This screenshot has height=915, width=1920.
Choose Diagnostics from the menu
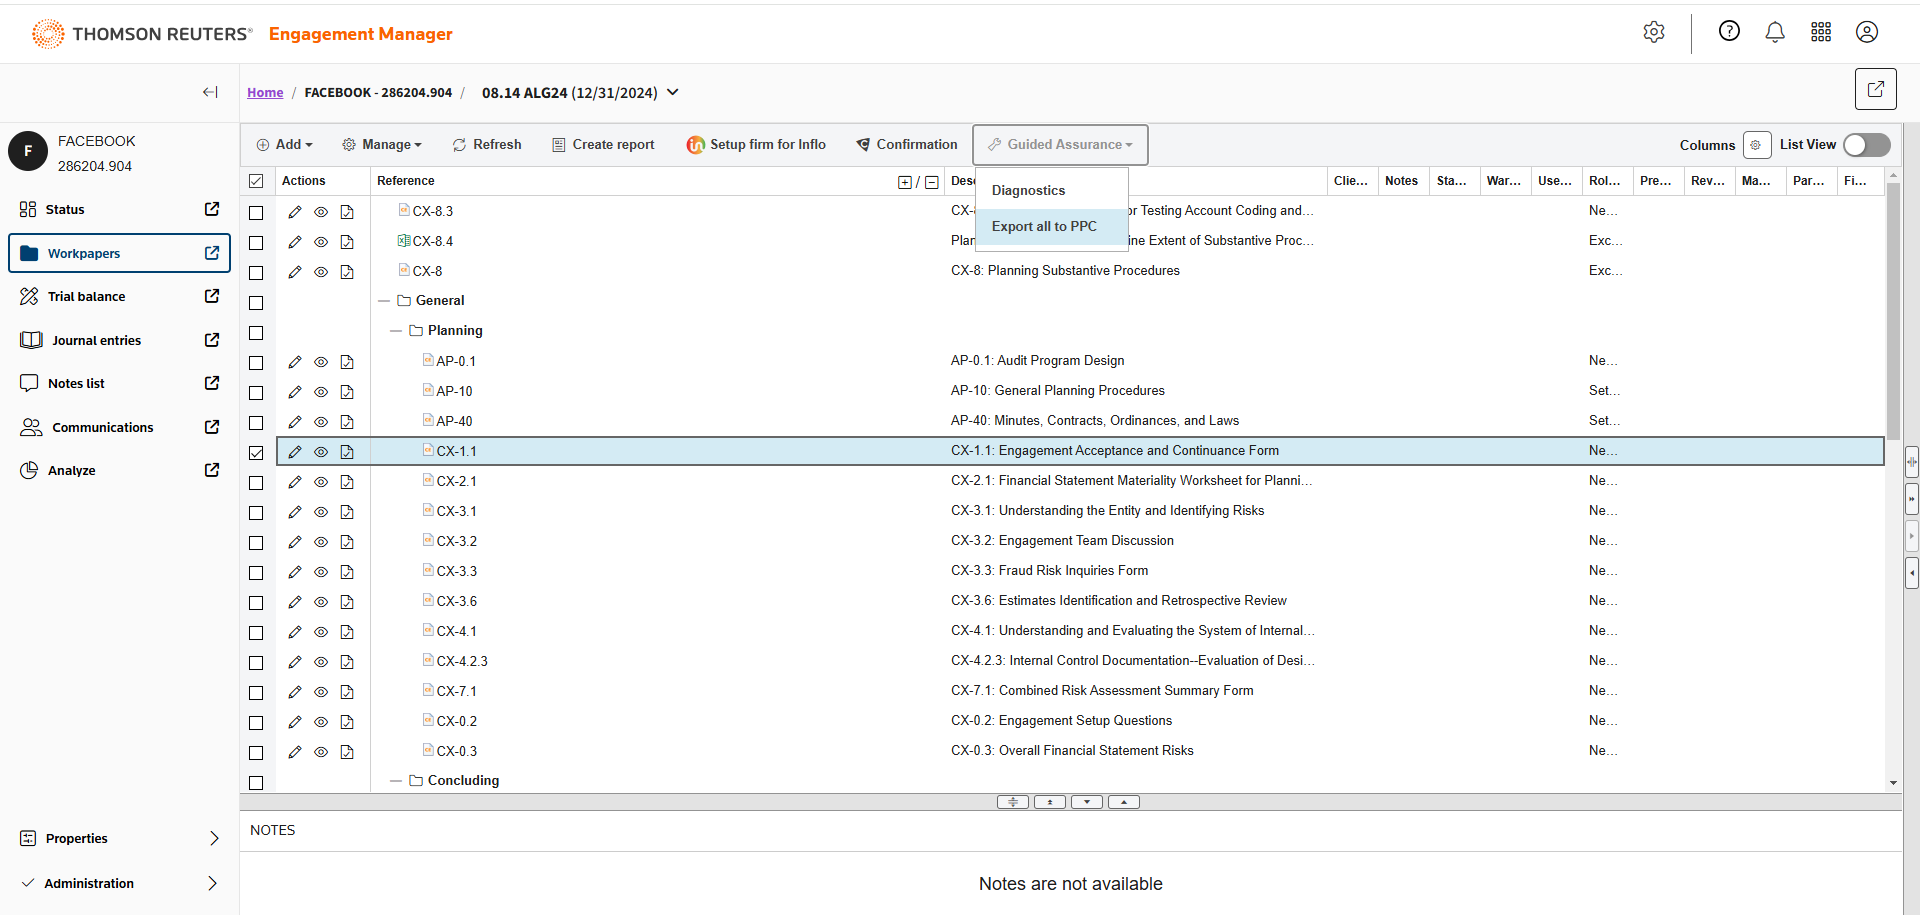[1028, 191]
